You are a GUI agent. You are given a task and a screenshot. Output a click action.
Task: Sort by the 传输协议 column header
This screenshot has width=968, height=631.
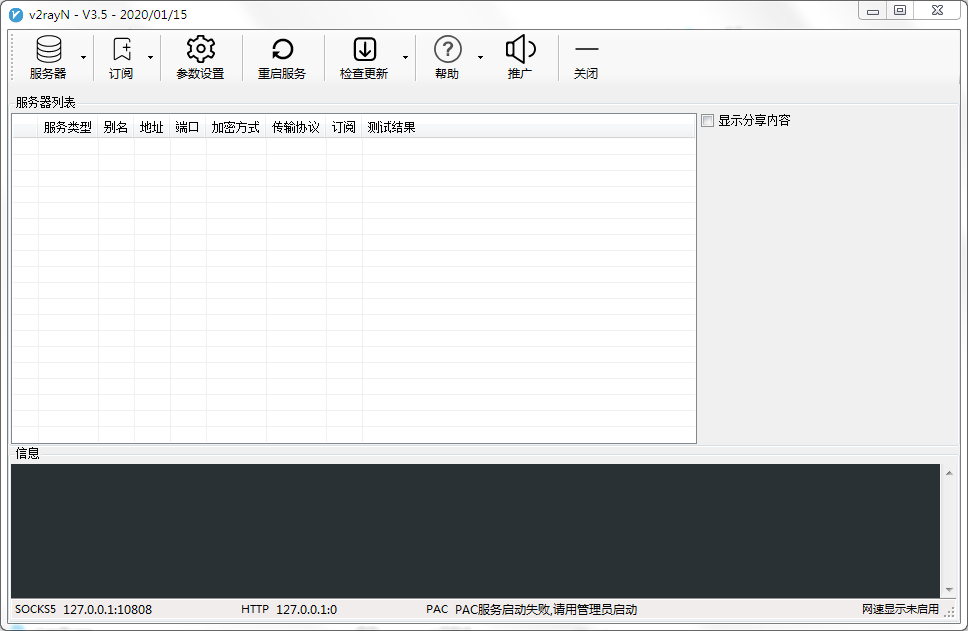click(x=296, y=127)
